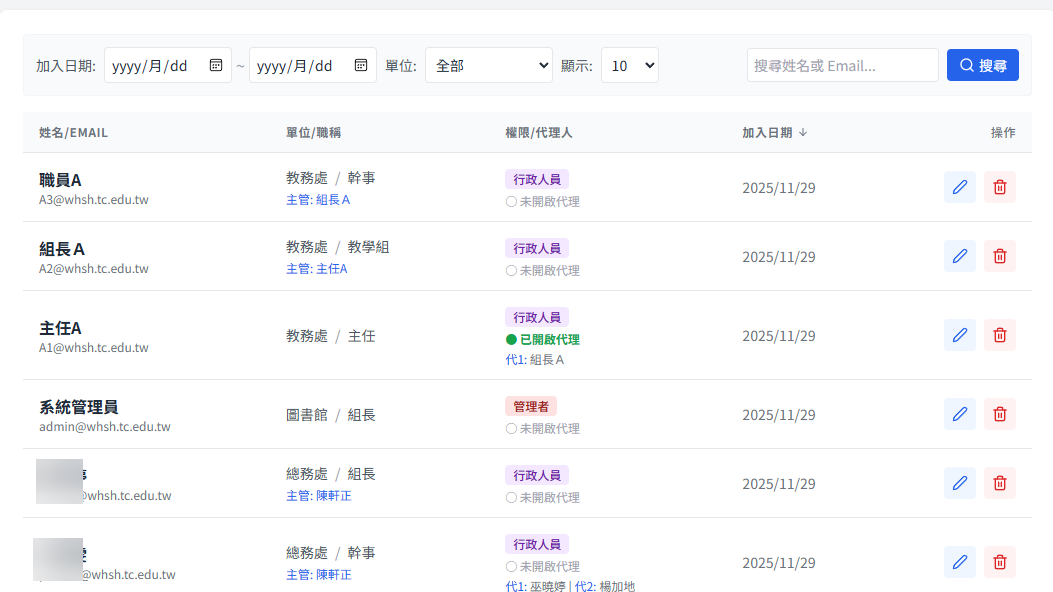This screenshot has width=1053, height=592.
Task: Click the edit pencil icon for 職員A
Action: [960, 187]
